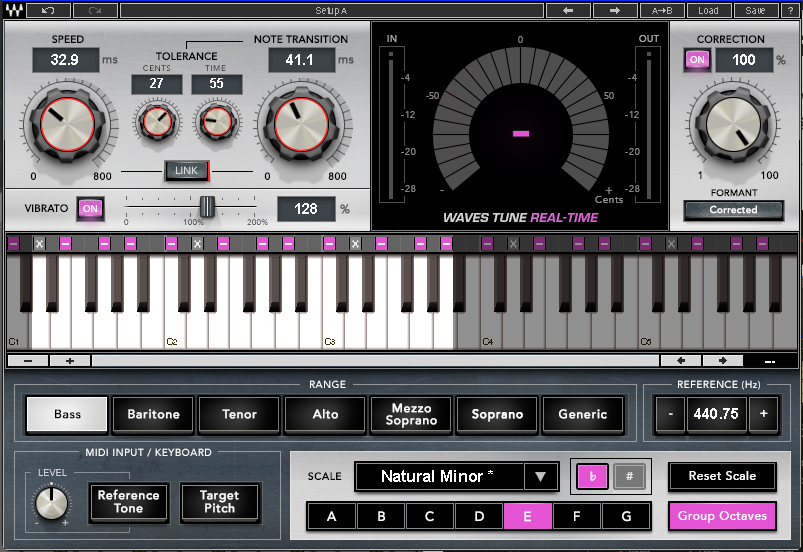Select flat notation button
The image size is (803, 552).
(593, 477)
